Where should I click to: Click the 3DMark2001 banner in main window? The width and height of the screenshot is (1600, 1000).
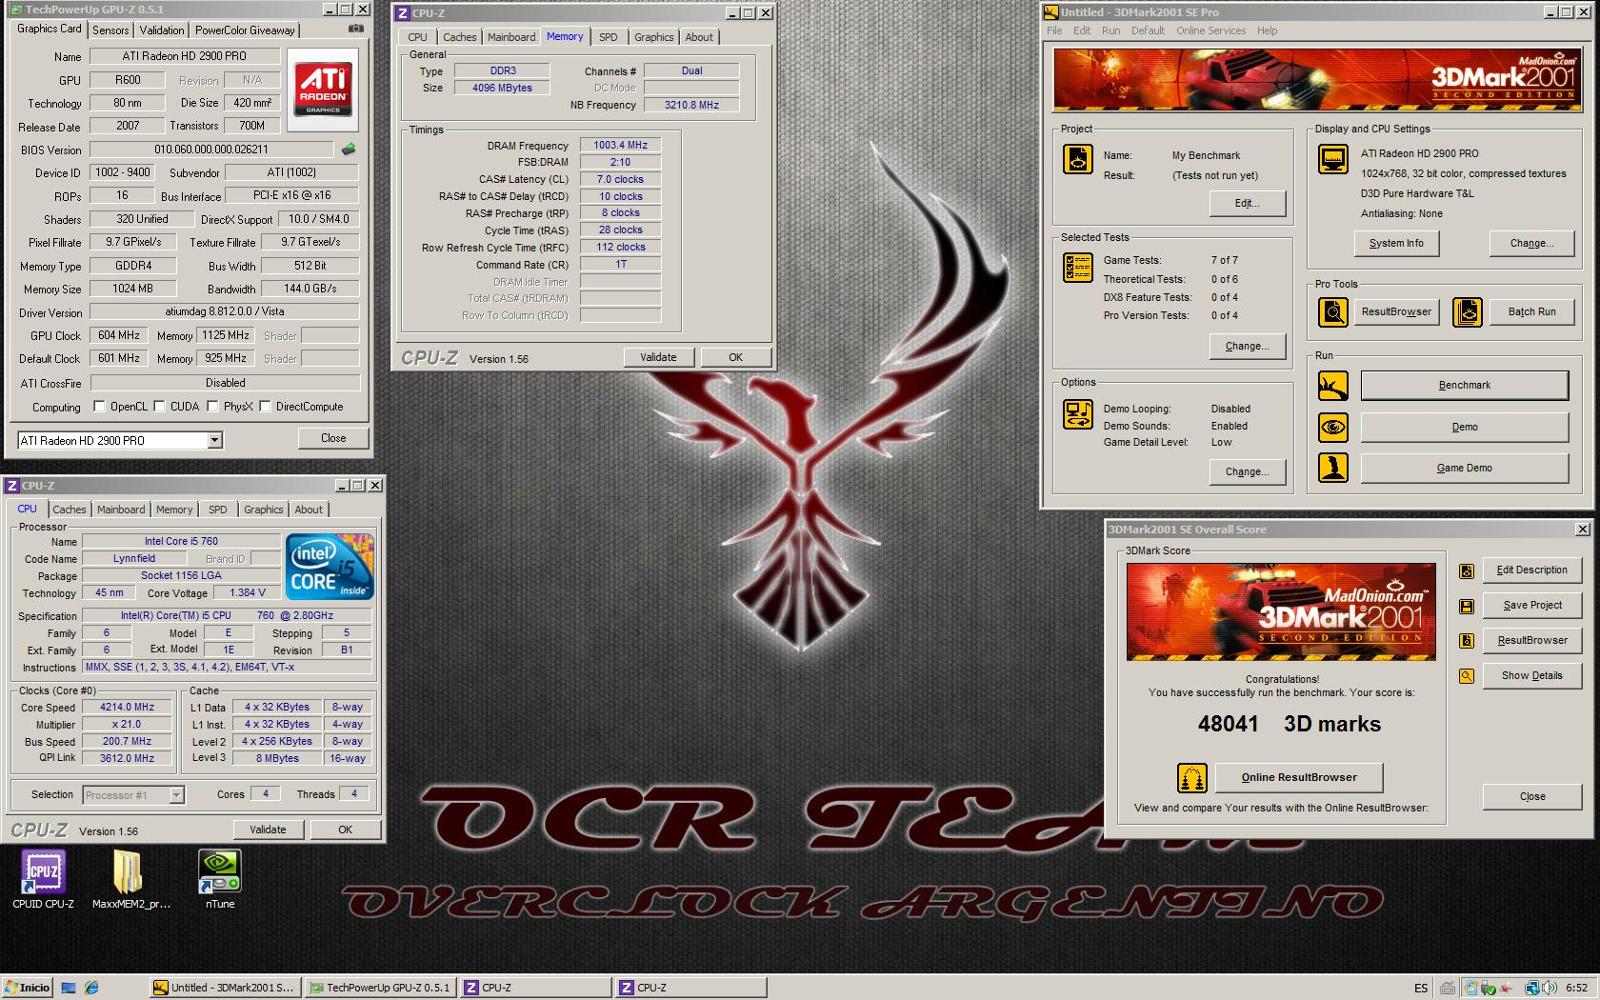1317,79
